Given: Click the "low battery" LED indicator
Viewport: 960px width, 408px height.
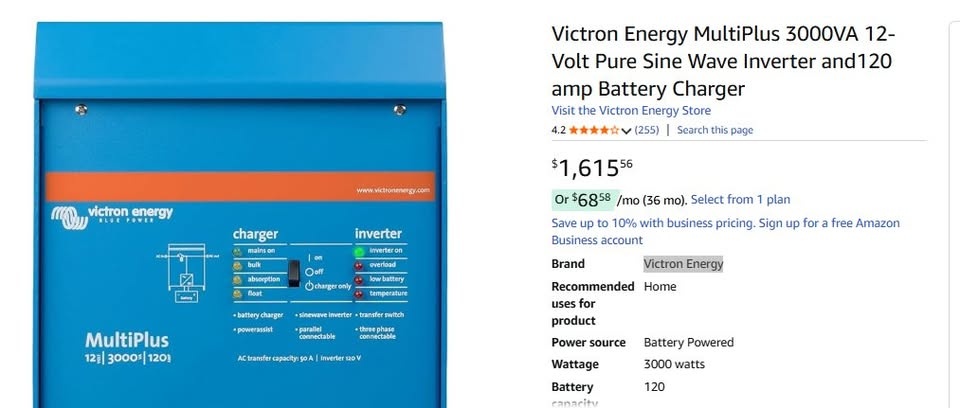Looking at the screenshot, I should [360, 279].
